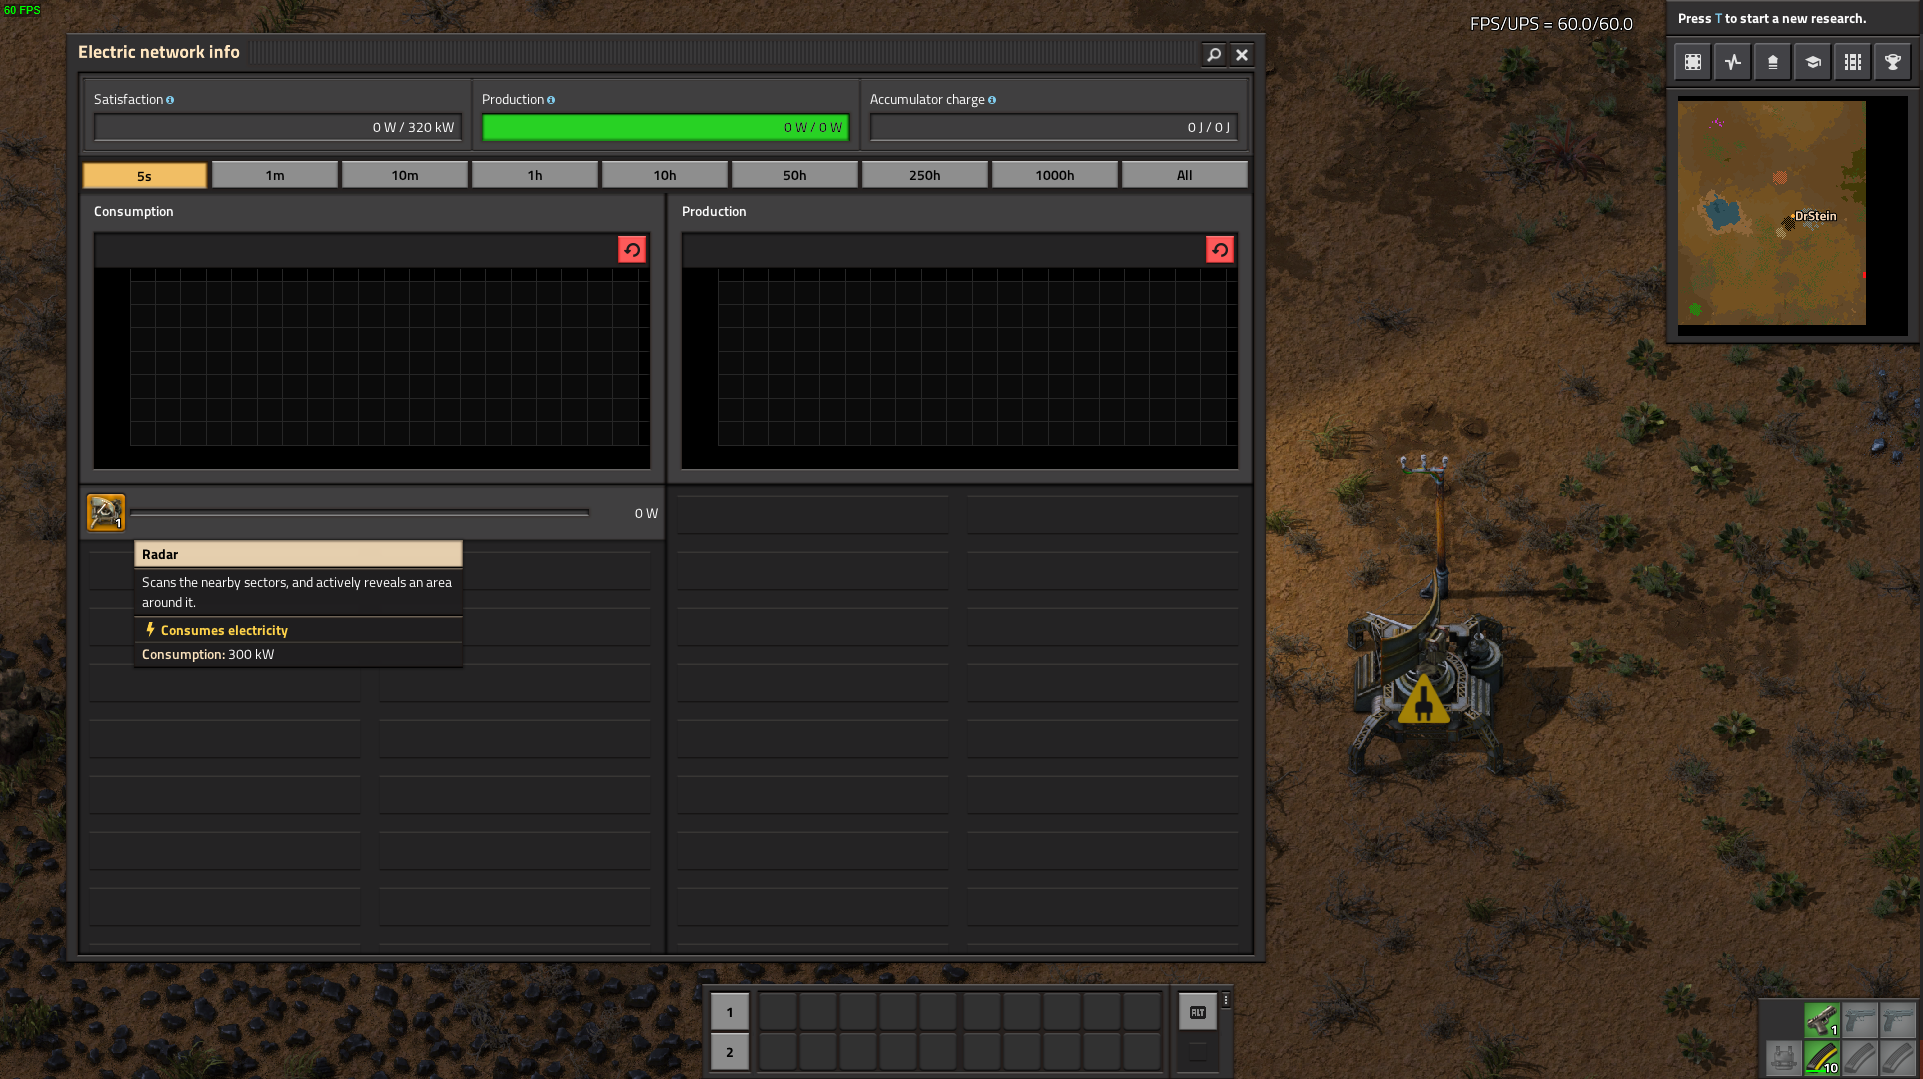
Task: Click the FPS/UPS counter text
Action: (x=1551, y=24)
